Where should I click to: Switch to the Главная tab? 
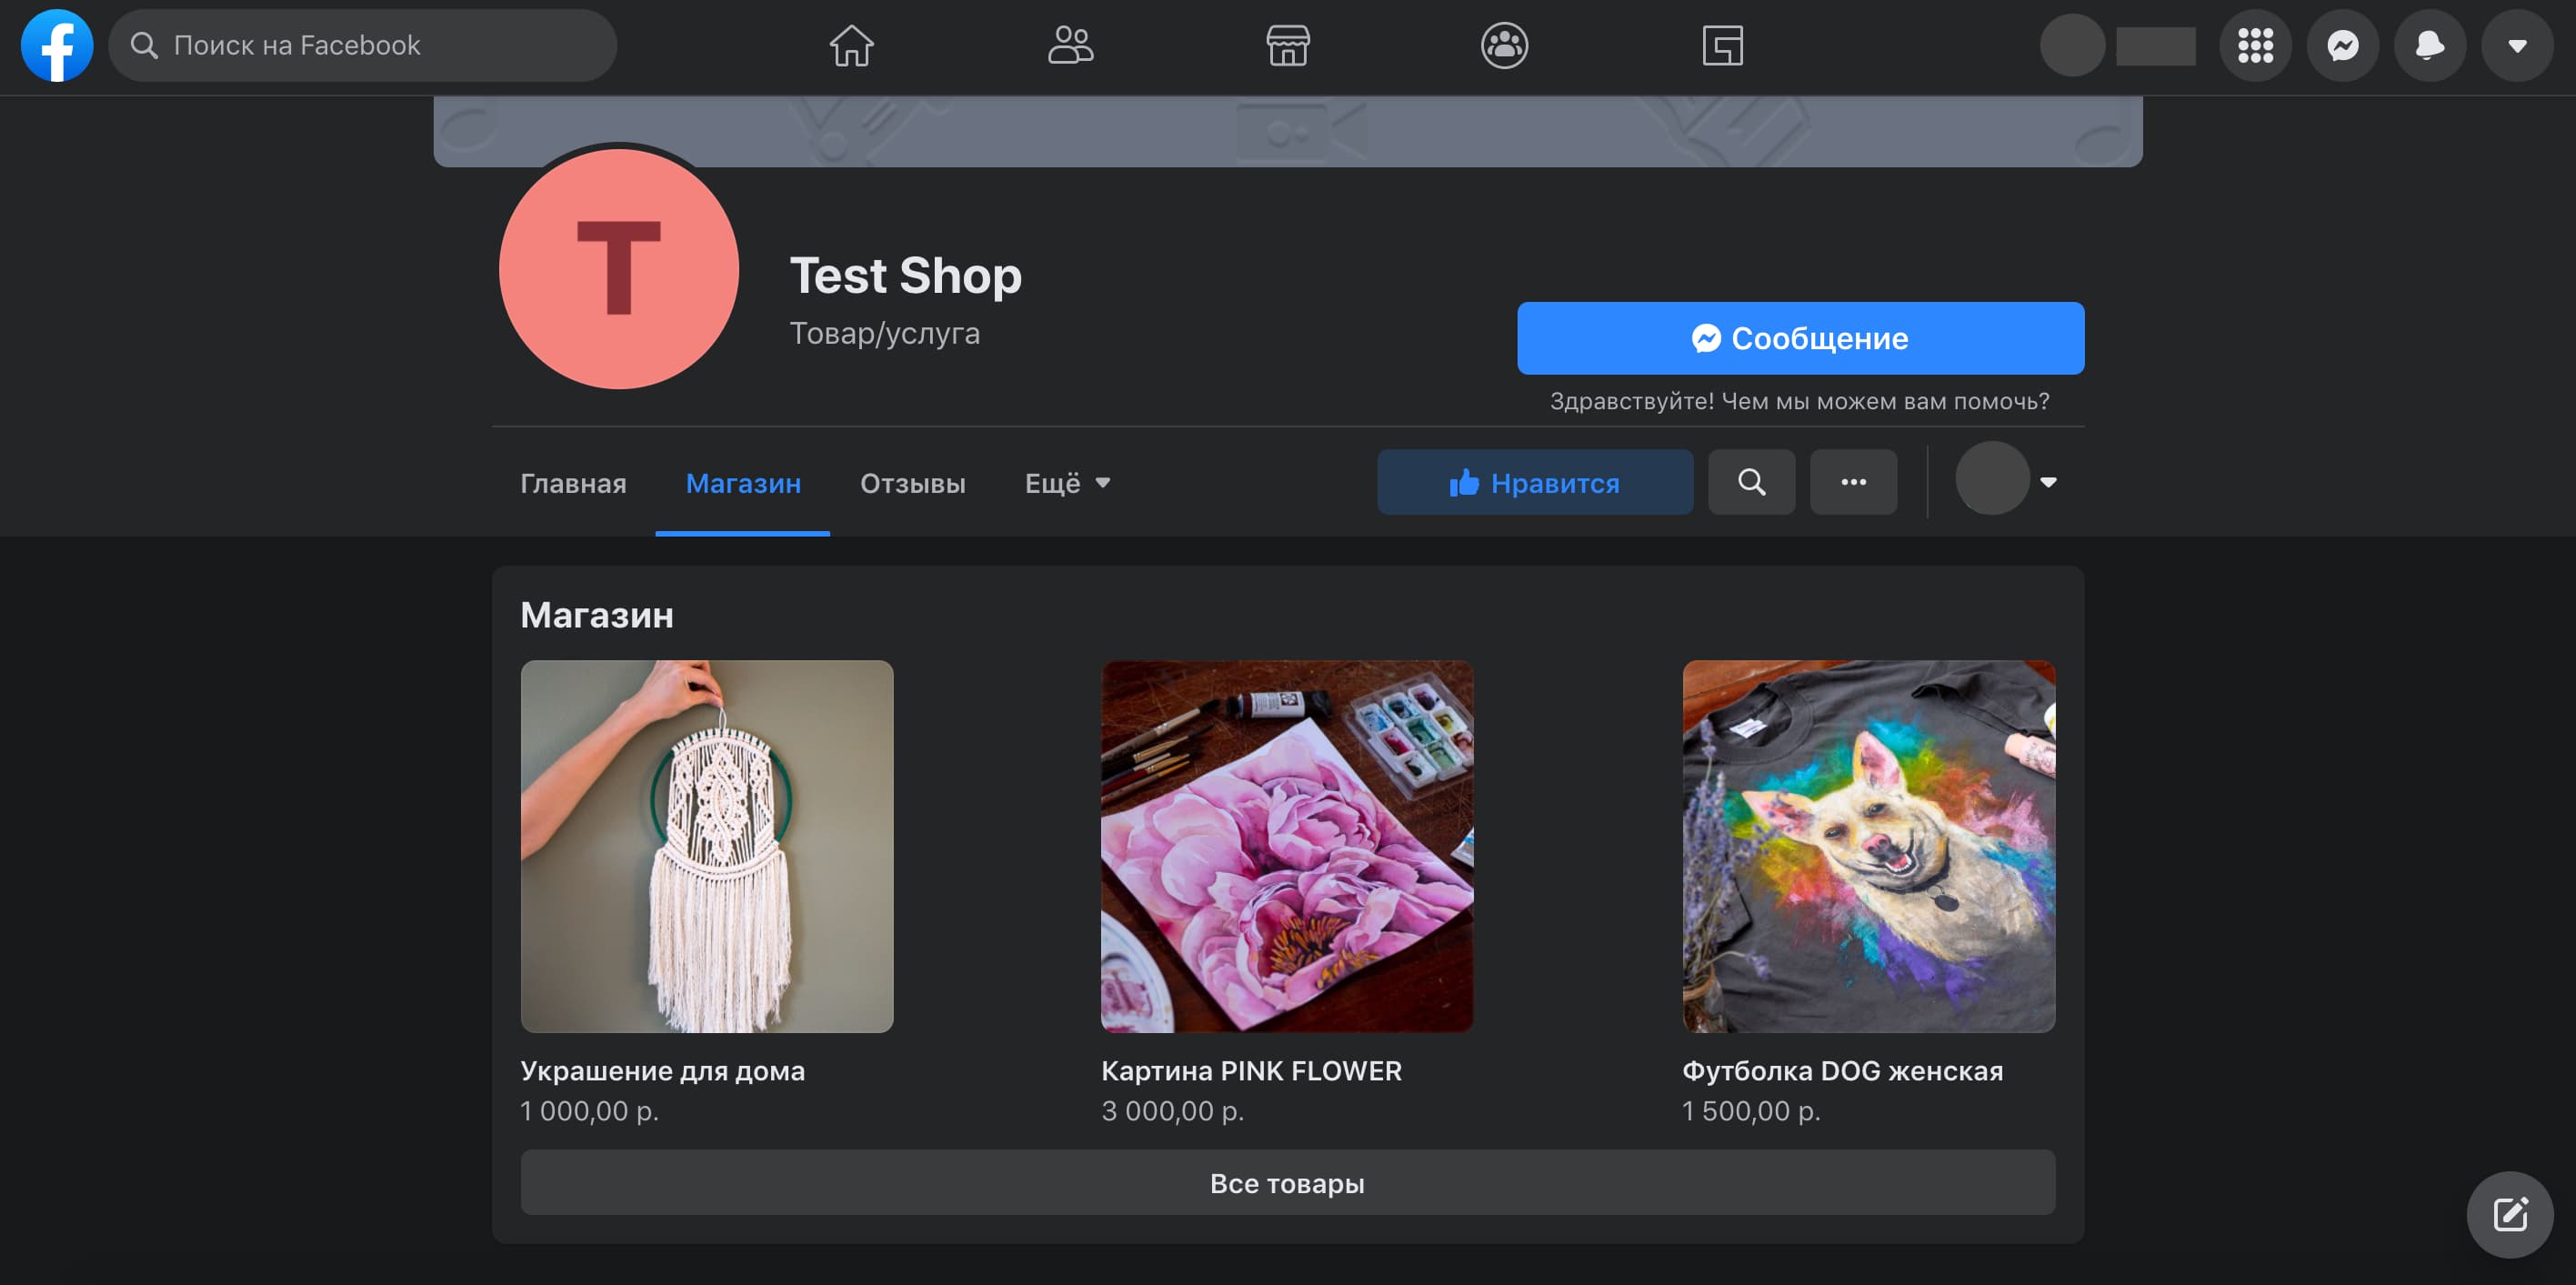pyautogui.click(x=573, y=483)
